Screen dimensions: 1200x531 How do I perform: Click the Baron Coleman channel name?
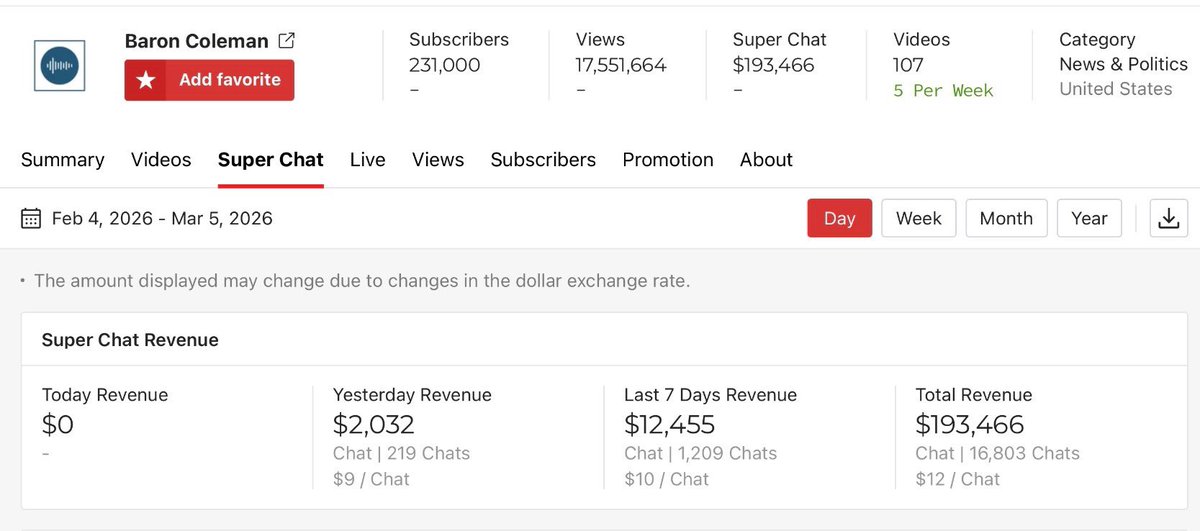tap(197, 41)
